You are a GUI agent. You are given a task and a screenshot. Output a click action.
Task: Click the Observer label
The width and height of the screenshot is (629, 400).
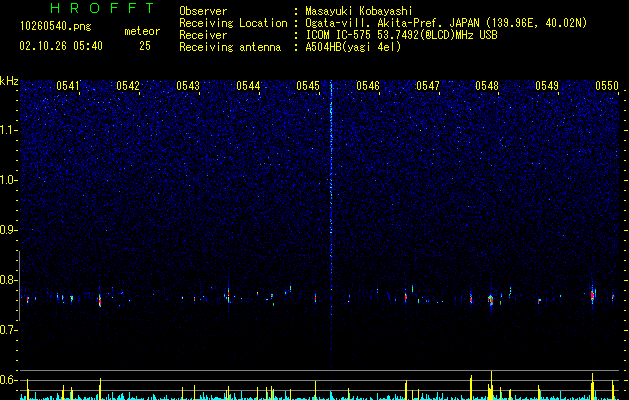[x=203, y=11]
